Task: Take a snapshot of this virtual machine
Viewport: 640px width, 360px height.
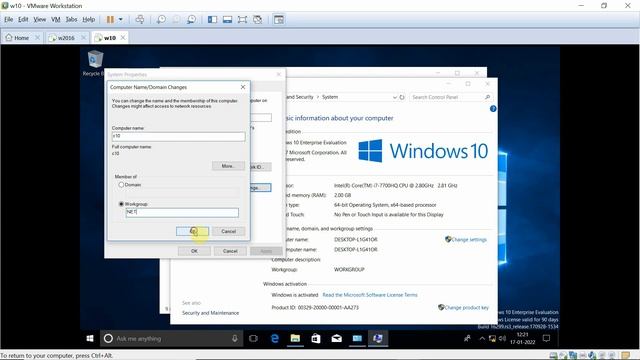Action: 162,19
